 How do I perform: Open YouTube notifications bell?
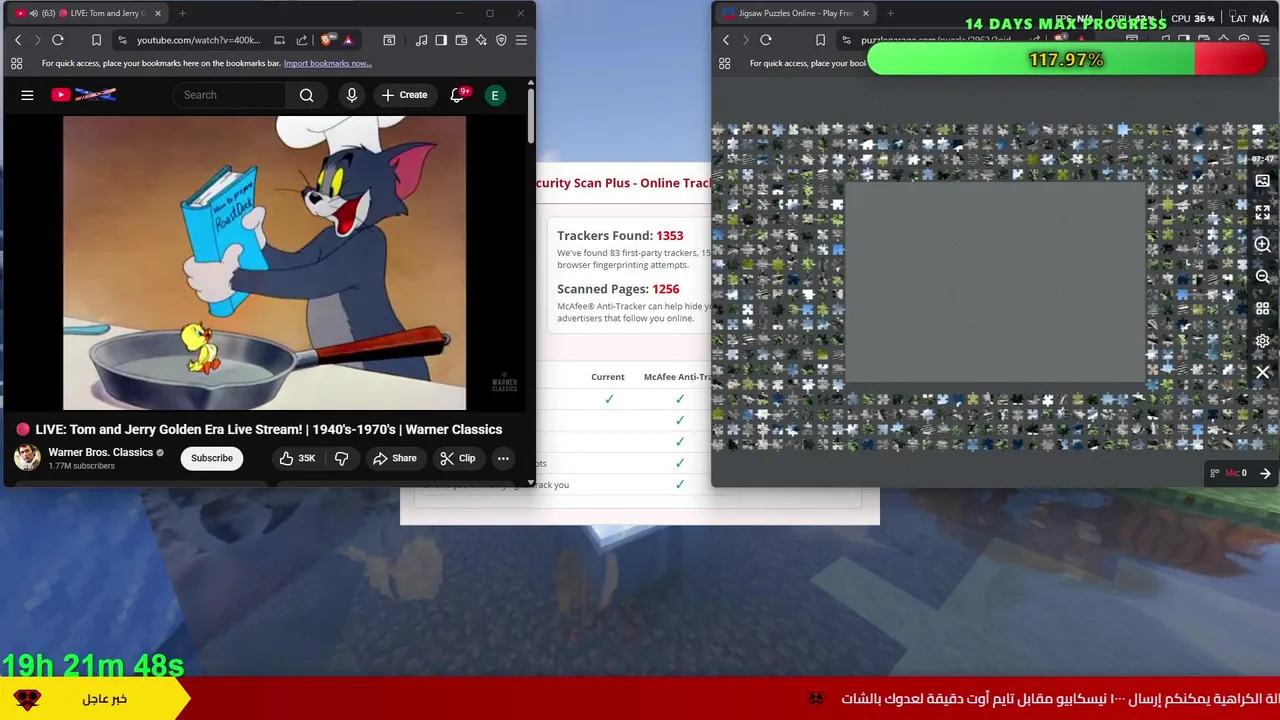pos(457,95)
